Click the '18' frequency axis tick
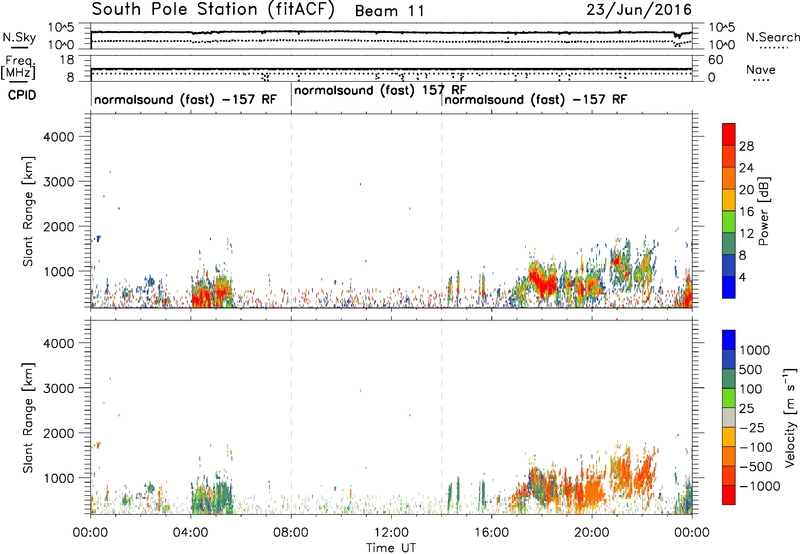Image resolution: width=800 pixels, height=554 pixels. (67, 60)
